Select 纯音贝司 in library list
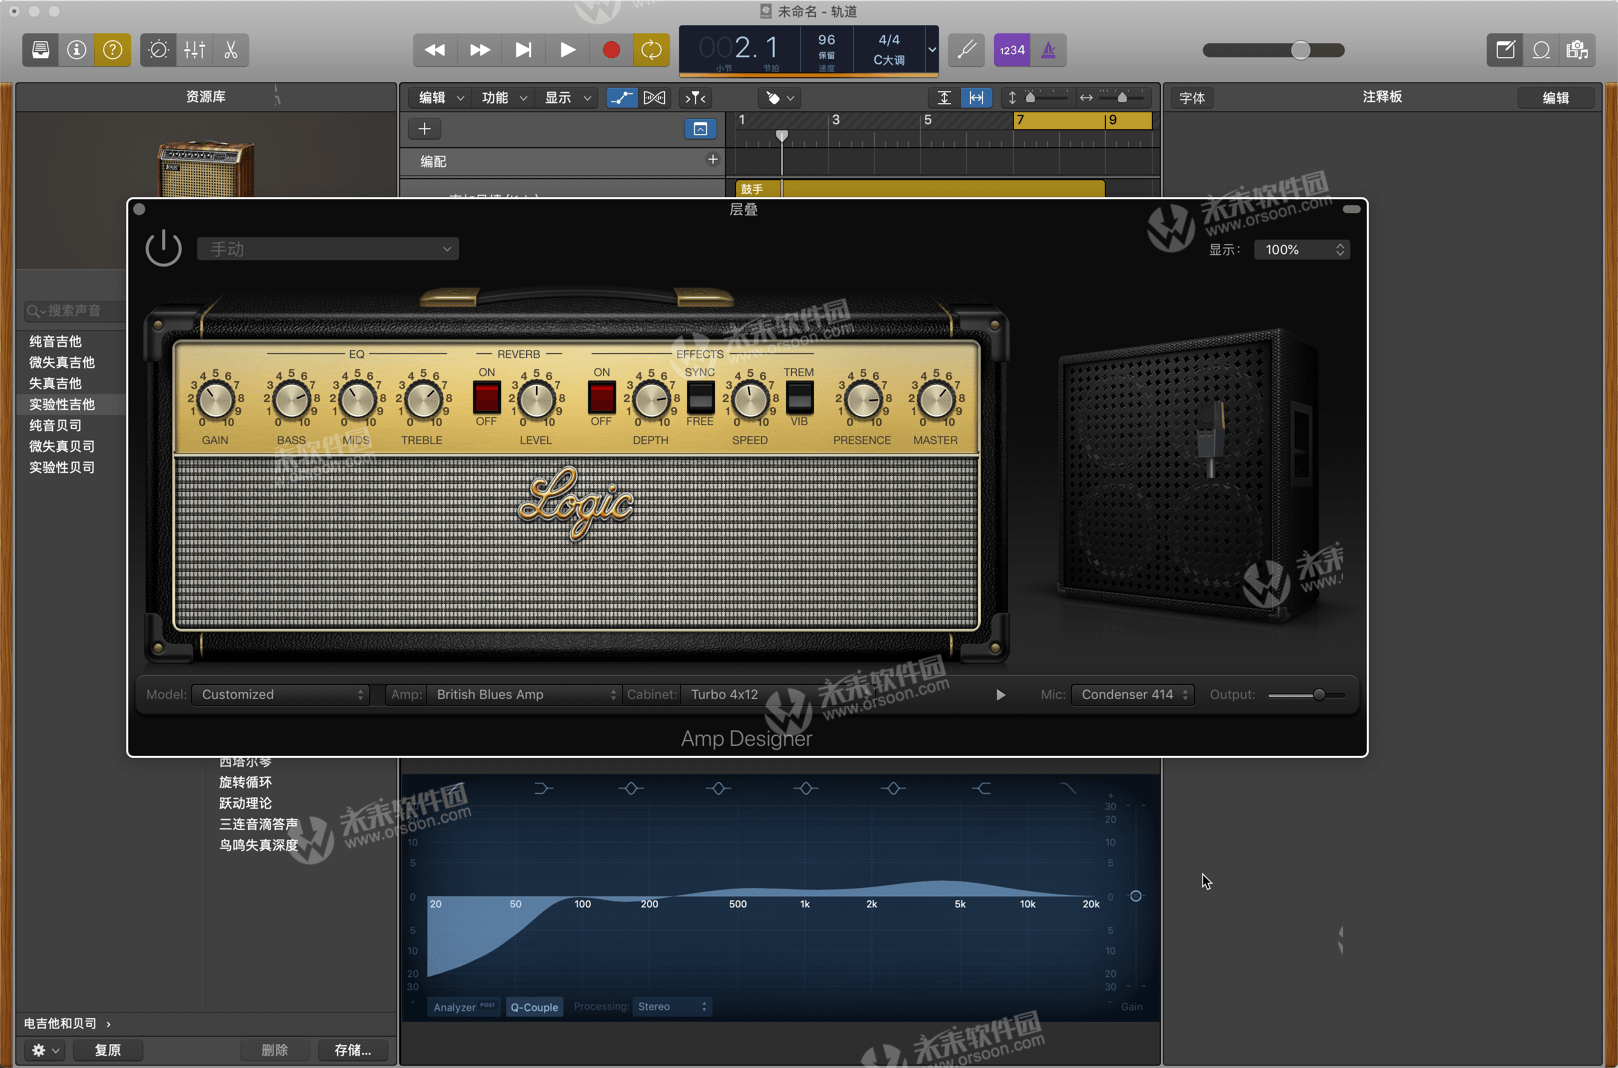The height and width of the screenshot is (1068, 1618). pyautogui.click(x=56, y=426)
